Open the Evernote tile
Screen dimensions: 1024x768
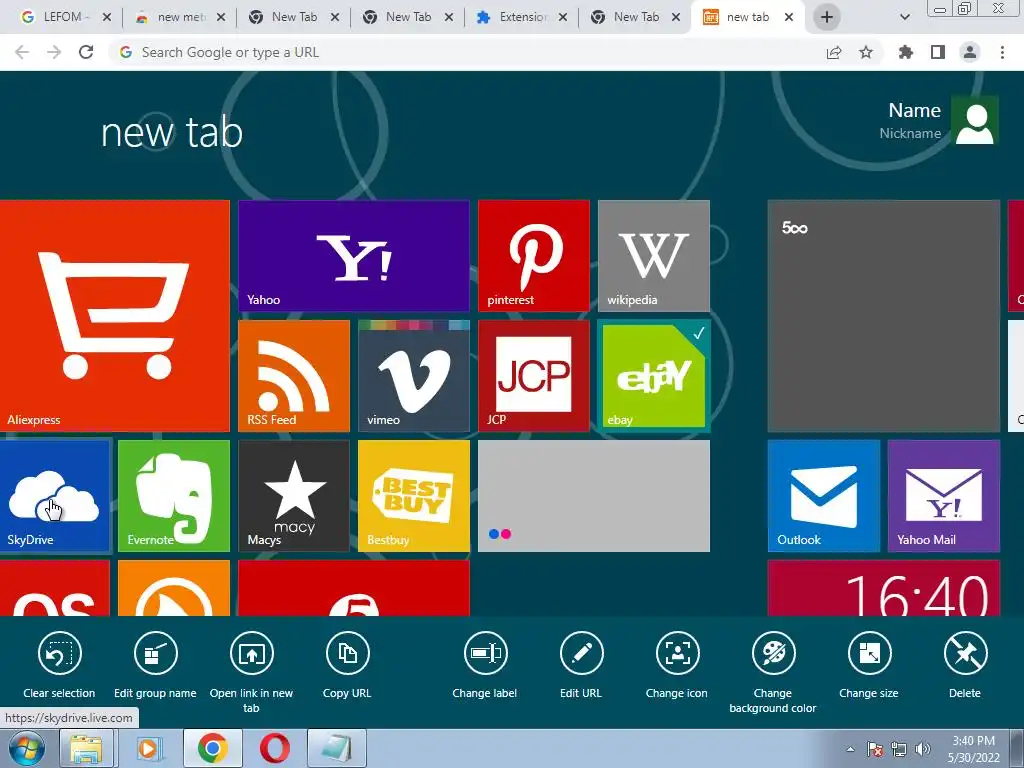click(174, 496)
